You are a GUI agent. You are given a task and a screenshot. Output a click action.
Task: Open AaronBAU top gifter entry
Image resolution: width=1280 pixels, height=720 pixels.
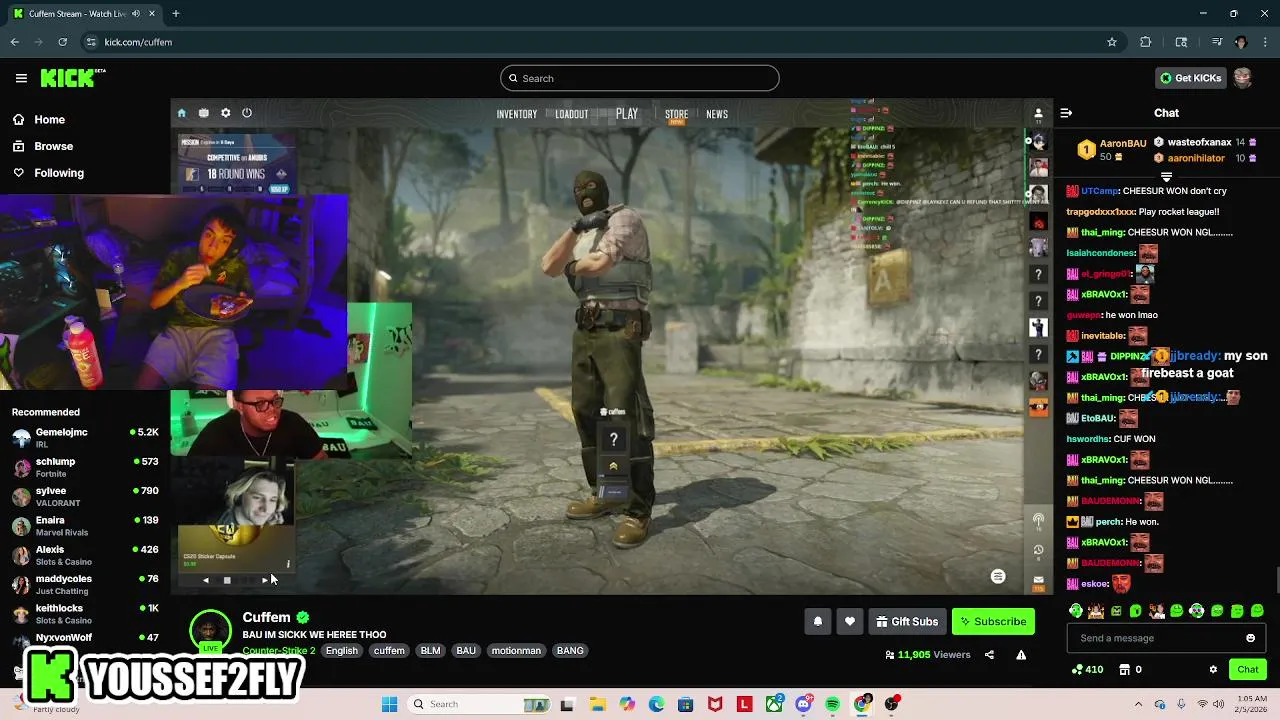point(1112,150)
